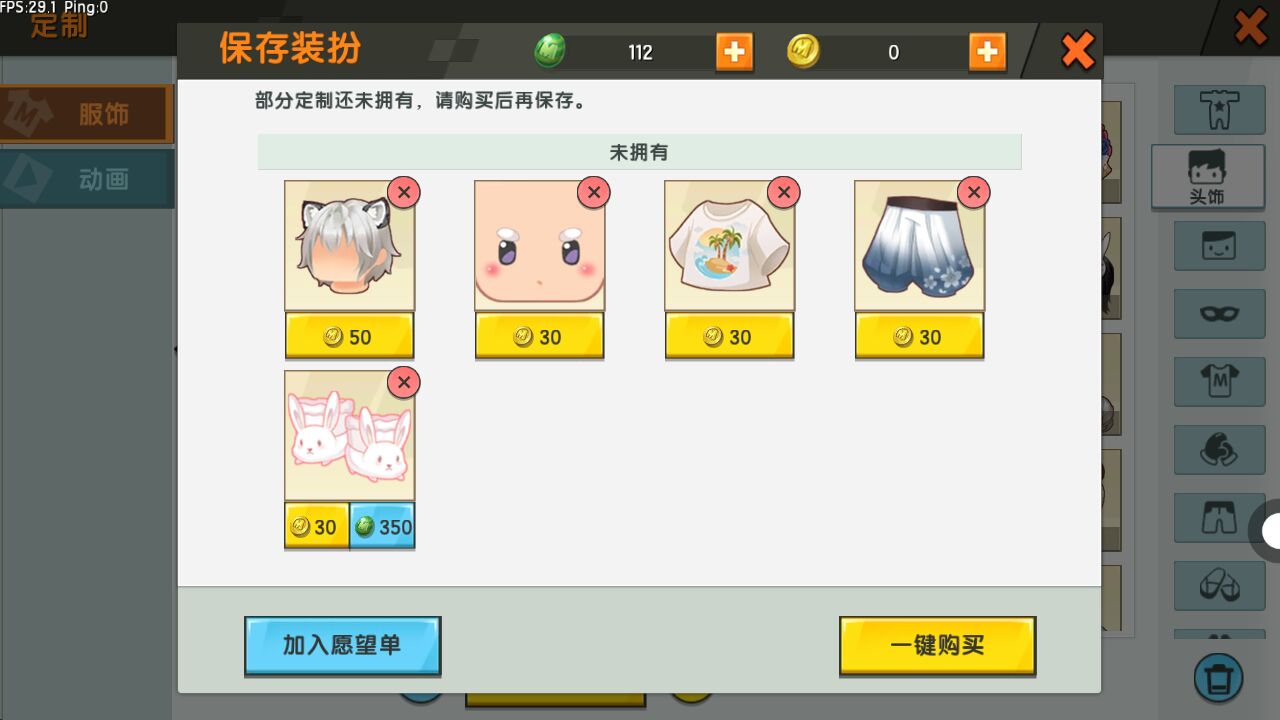Select the shorts category icon
This screenshot has height=720, width=1280.
pyautogui.click(x=1219, y=517)
